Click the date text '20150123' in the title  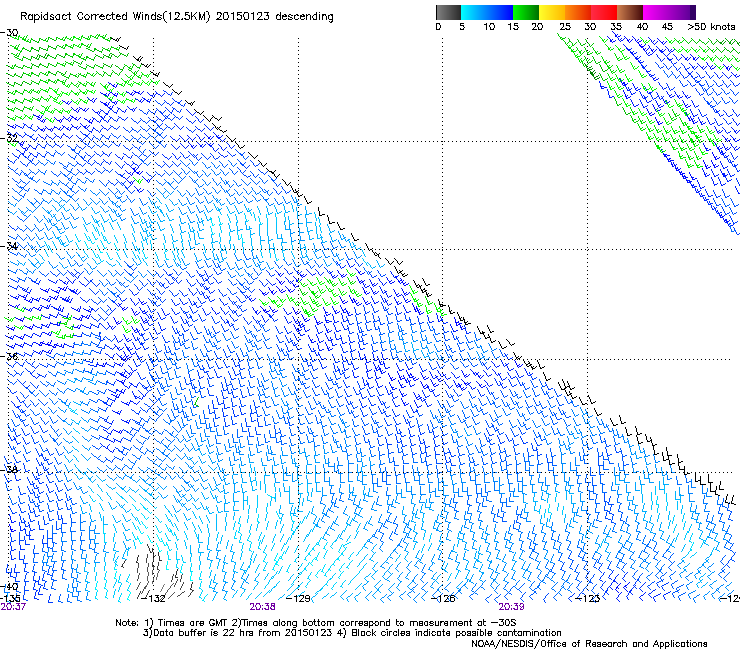click(243, 16)
